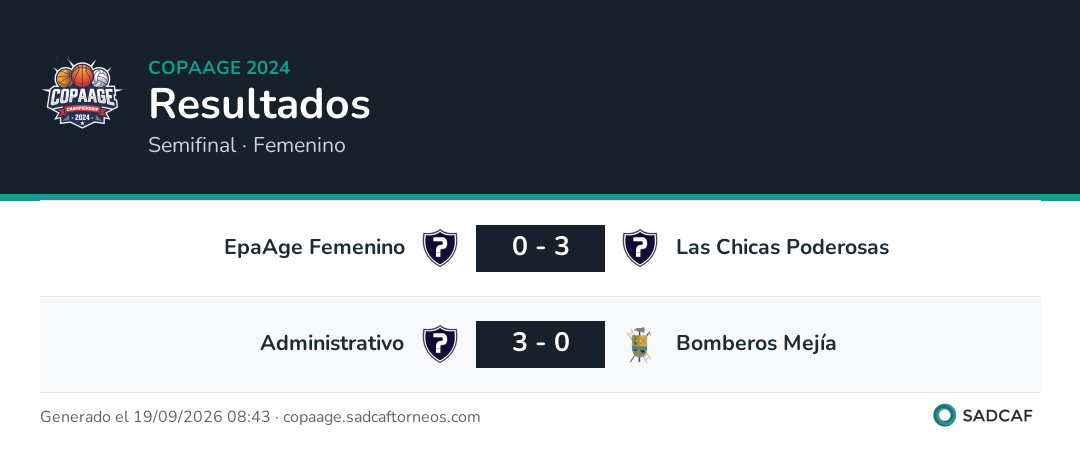The width and height of the screenshot is (1080, 468).
Task: Select the Administrativo team name
Action: [x=332, y=343]
